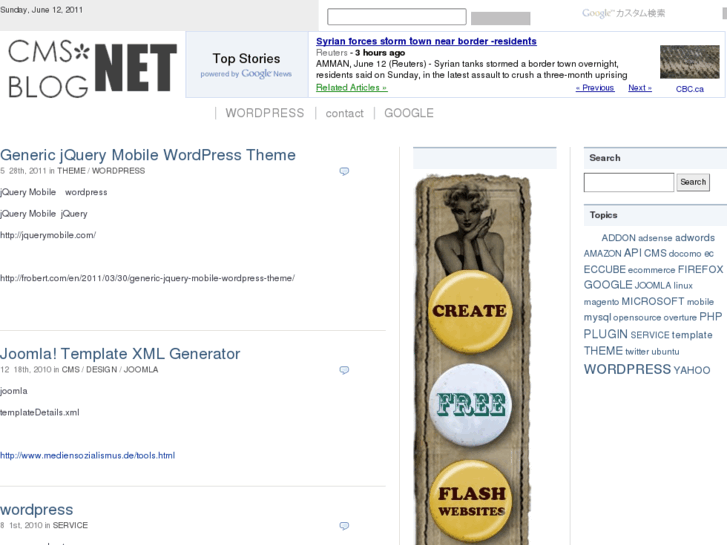Screen dimensions: 727x545
Task: Open the WORDPRESS menu item
Action: [x=265, y=113]
